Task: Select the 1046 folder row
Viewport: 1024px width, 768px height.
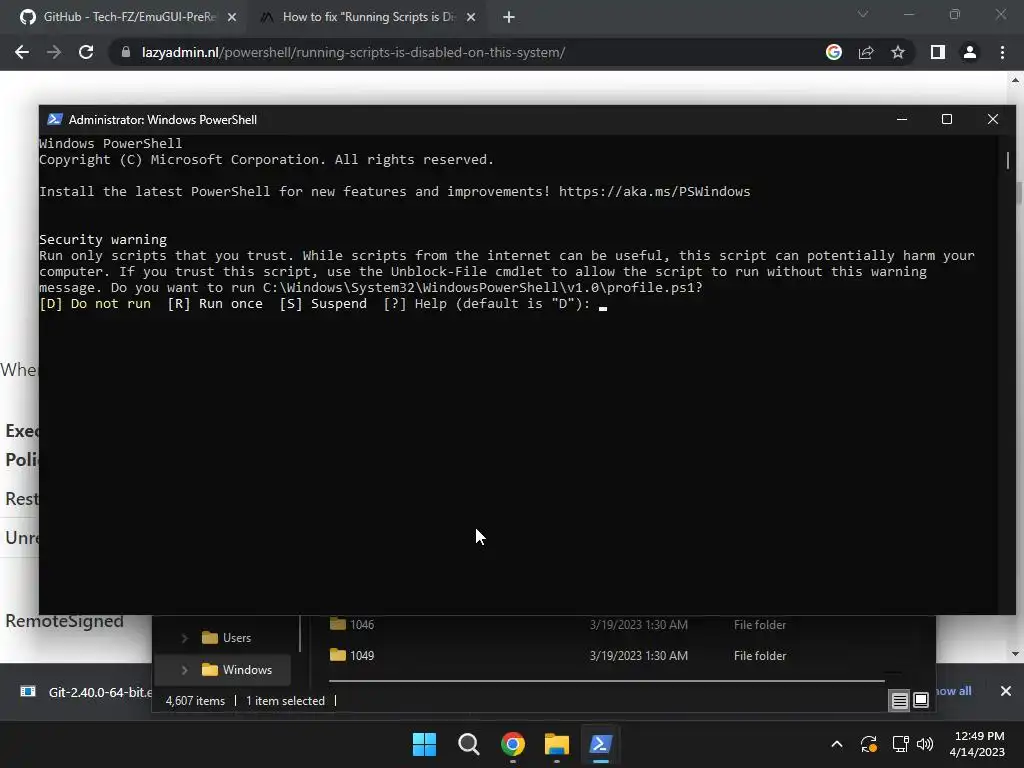Action: (606, 624)
